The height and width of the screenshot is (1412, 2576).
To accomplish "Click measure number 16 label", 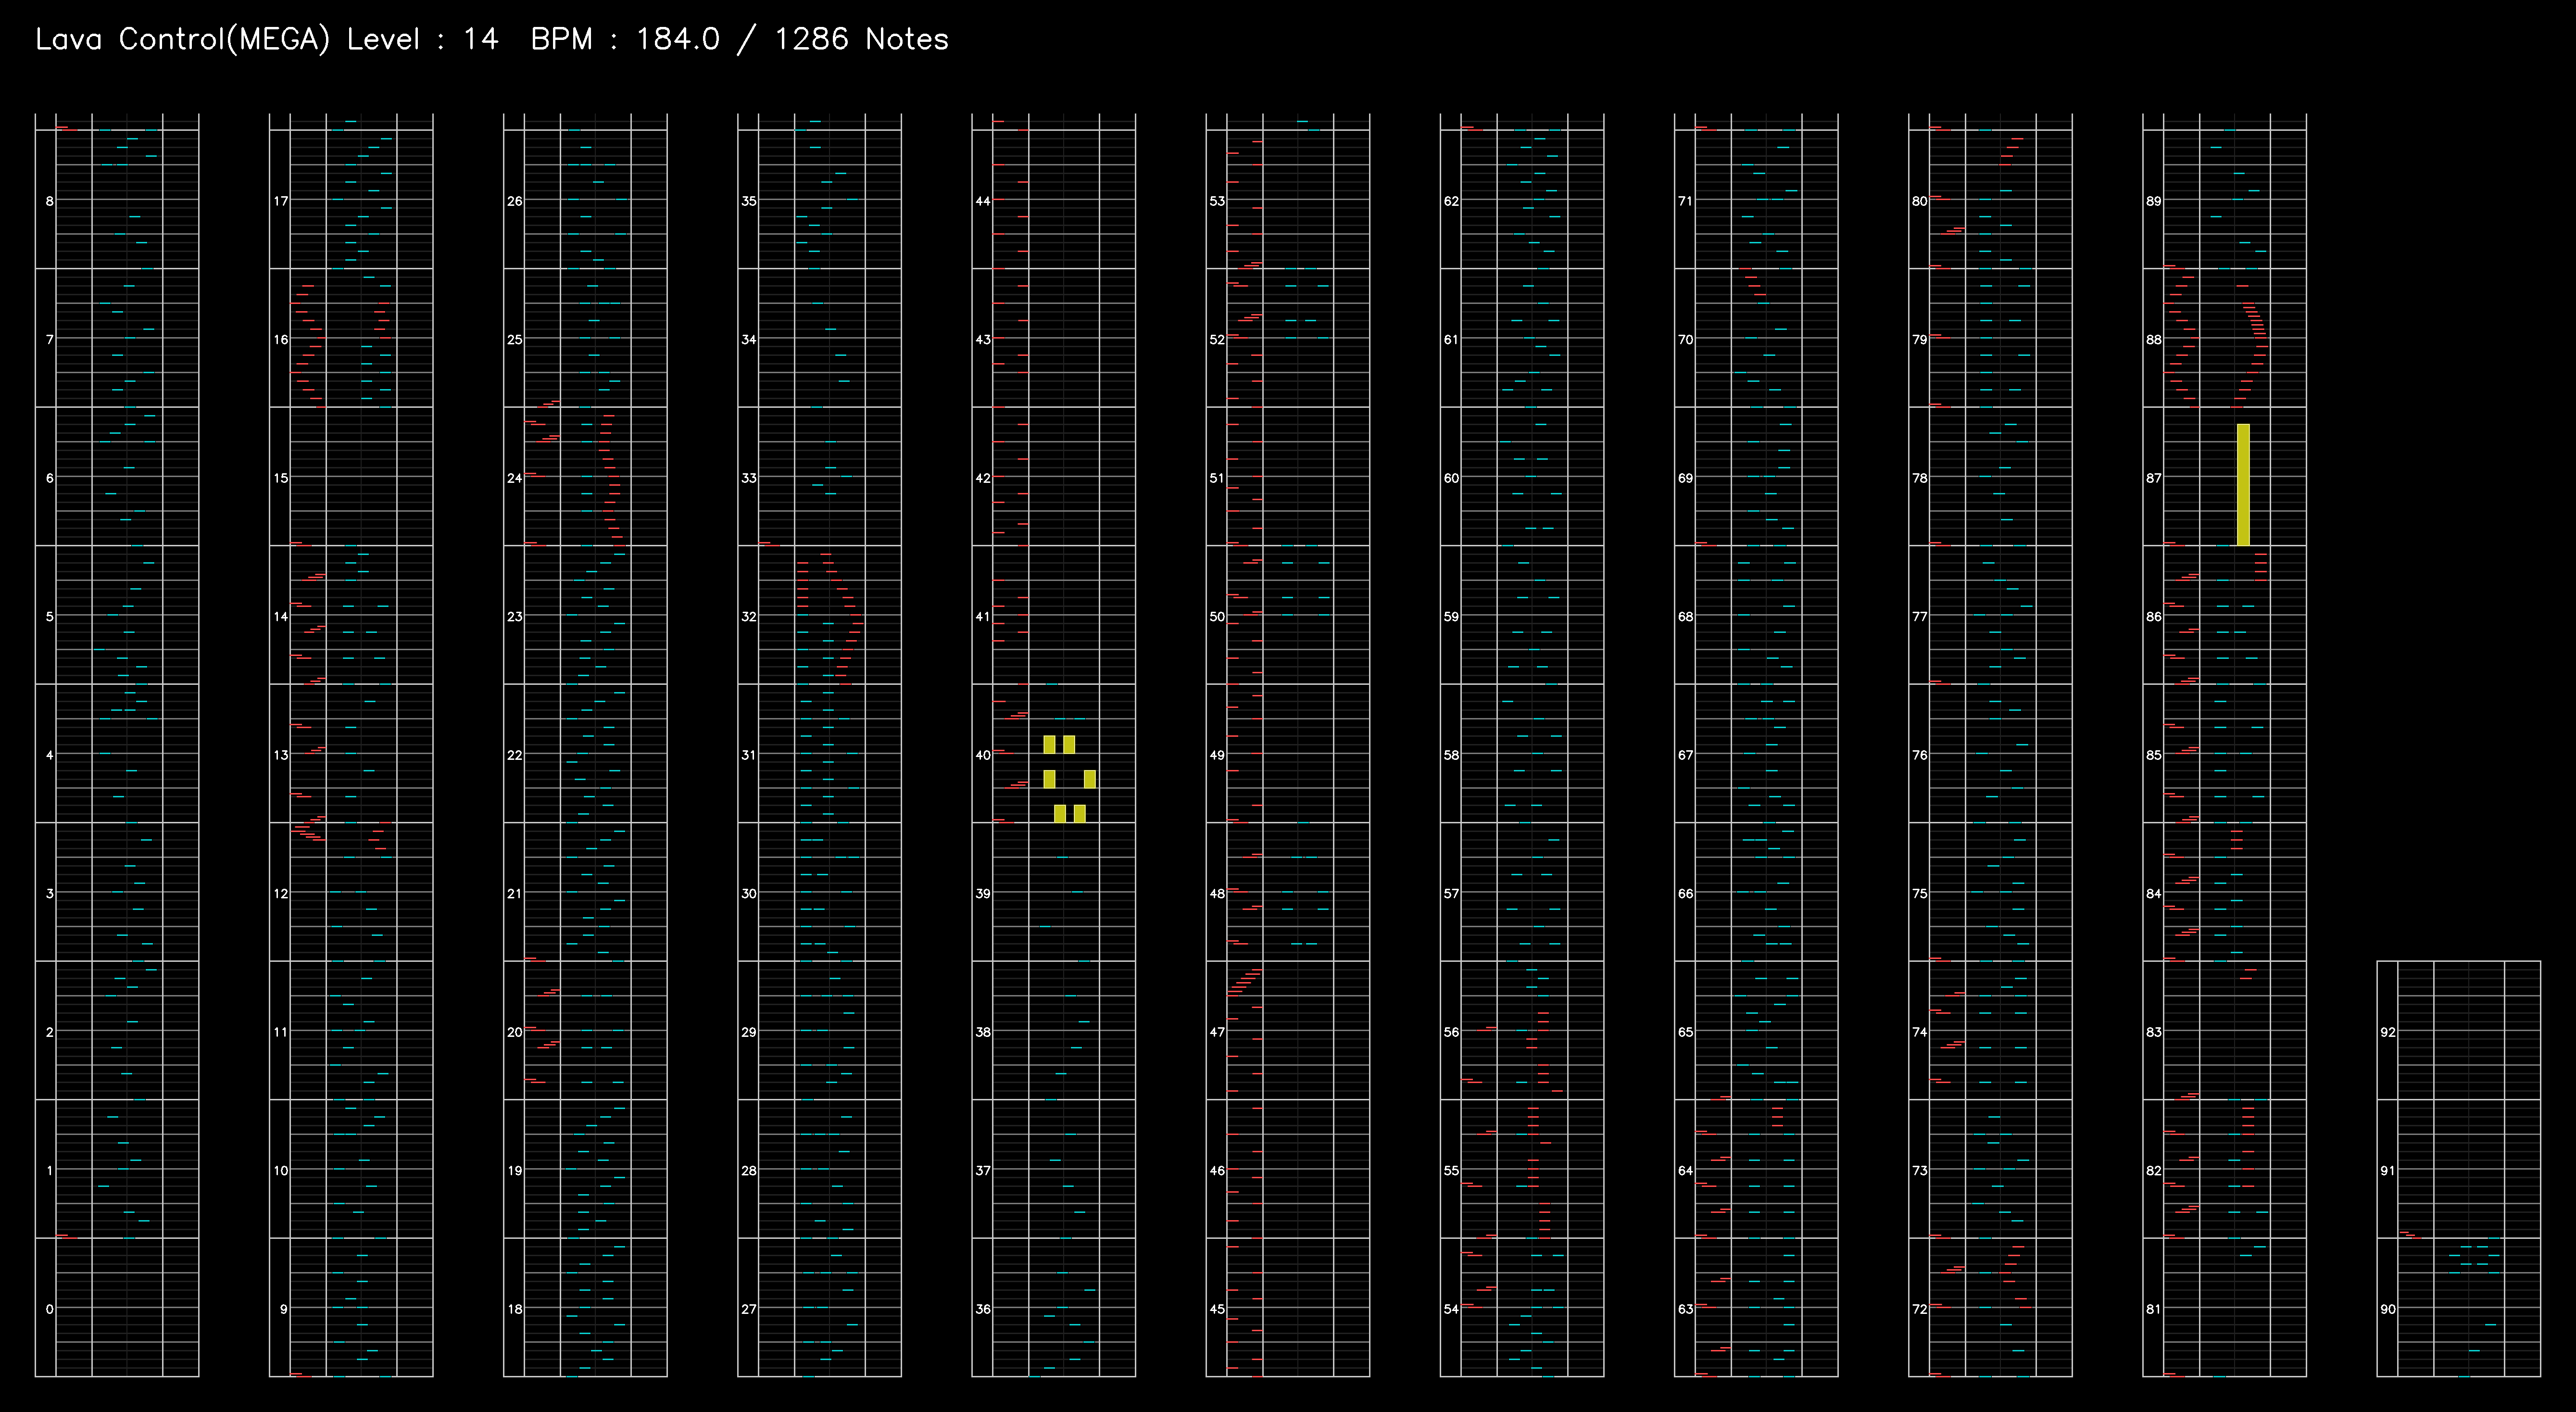I will click(281, 340).
